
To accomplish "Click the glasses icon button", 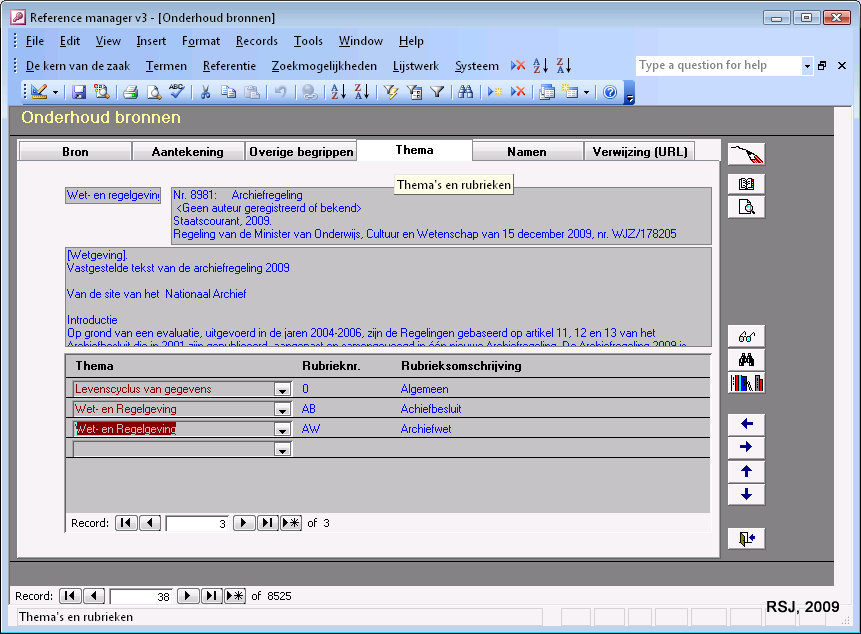I will point(746,336).
